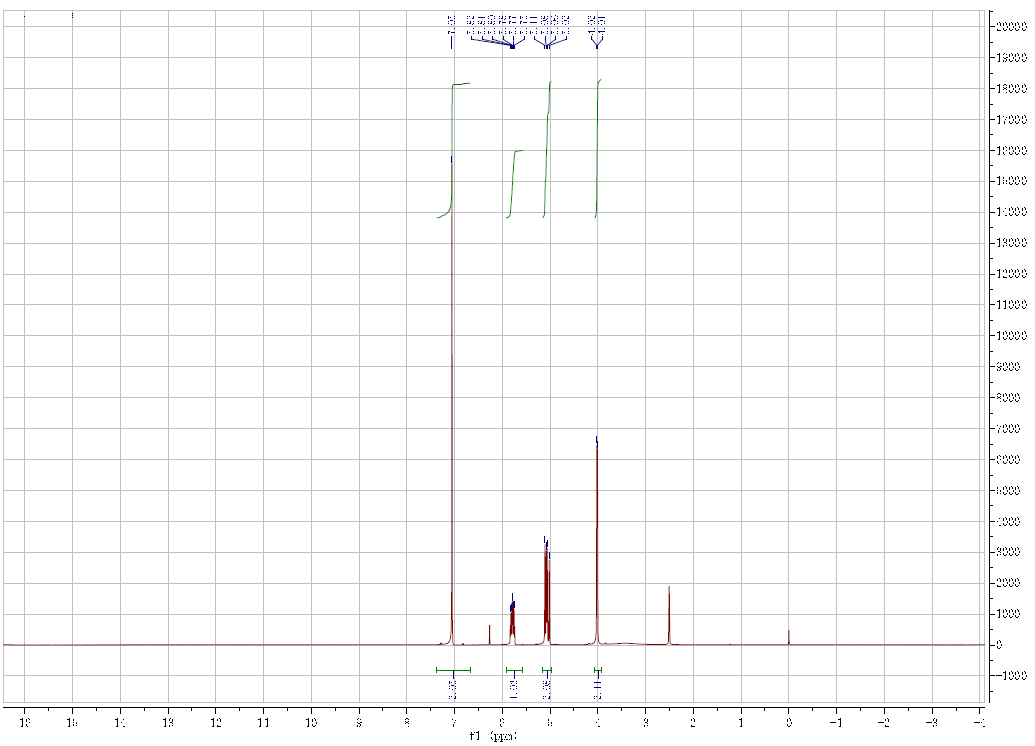1035x746 pixels.
Task: Click the tiny reference peak at 0 ppm
Action: tap(789, 637)
